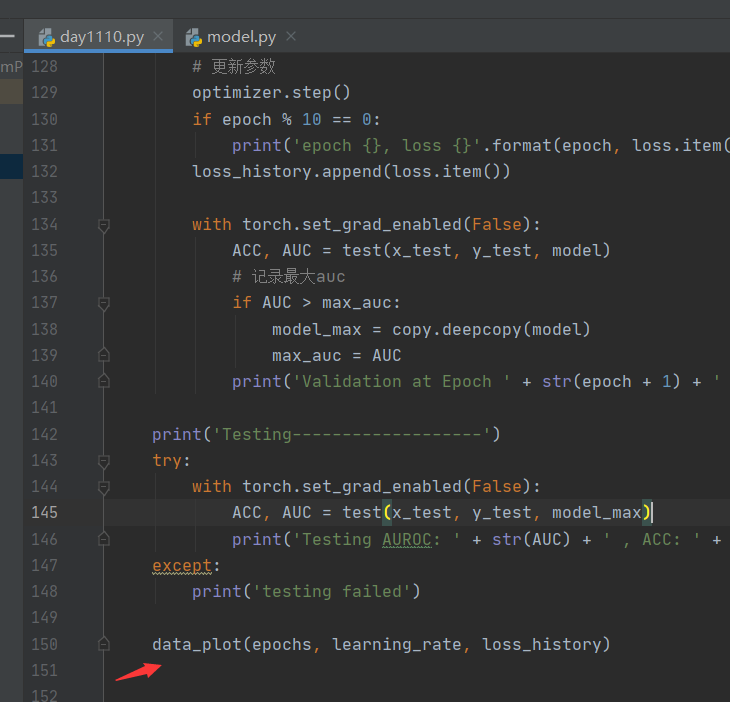Screen dimensions: 730x702
Task: Click the Python file icon on day1110.py tab
Action: click(x=47, y=37)
